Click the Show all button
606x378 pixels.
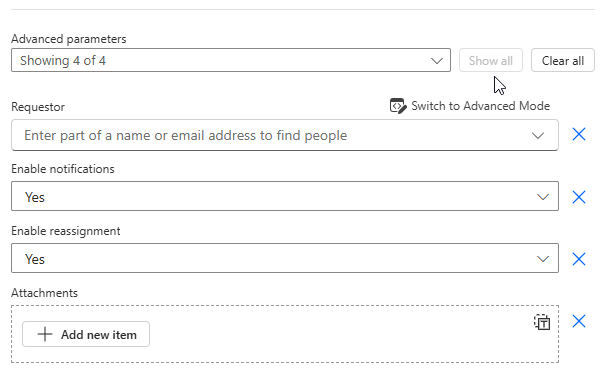pos(490,60)
